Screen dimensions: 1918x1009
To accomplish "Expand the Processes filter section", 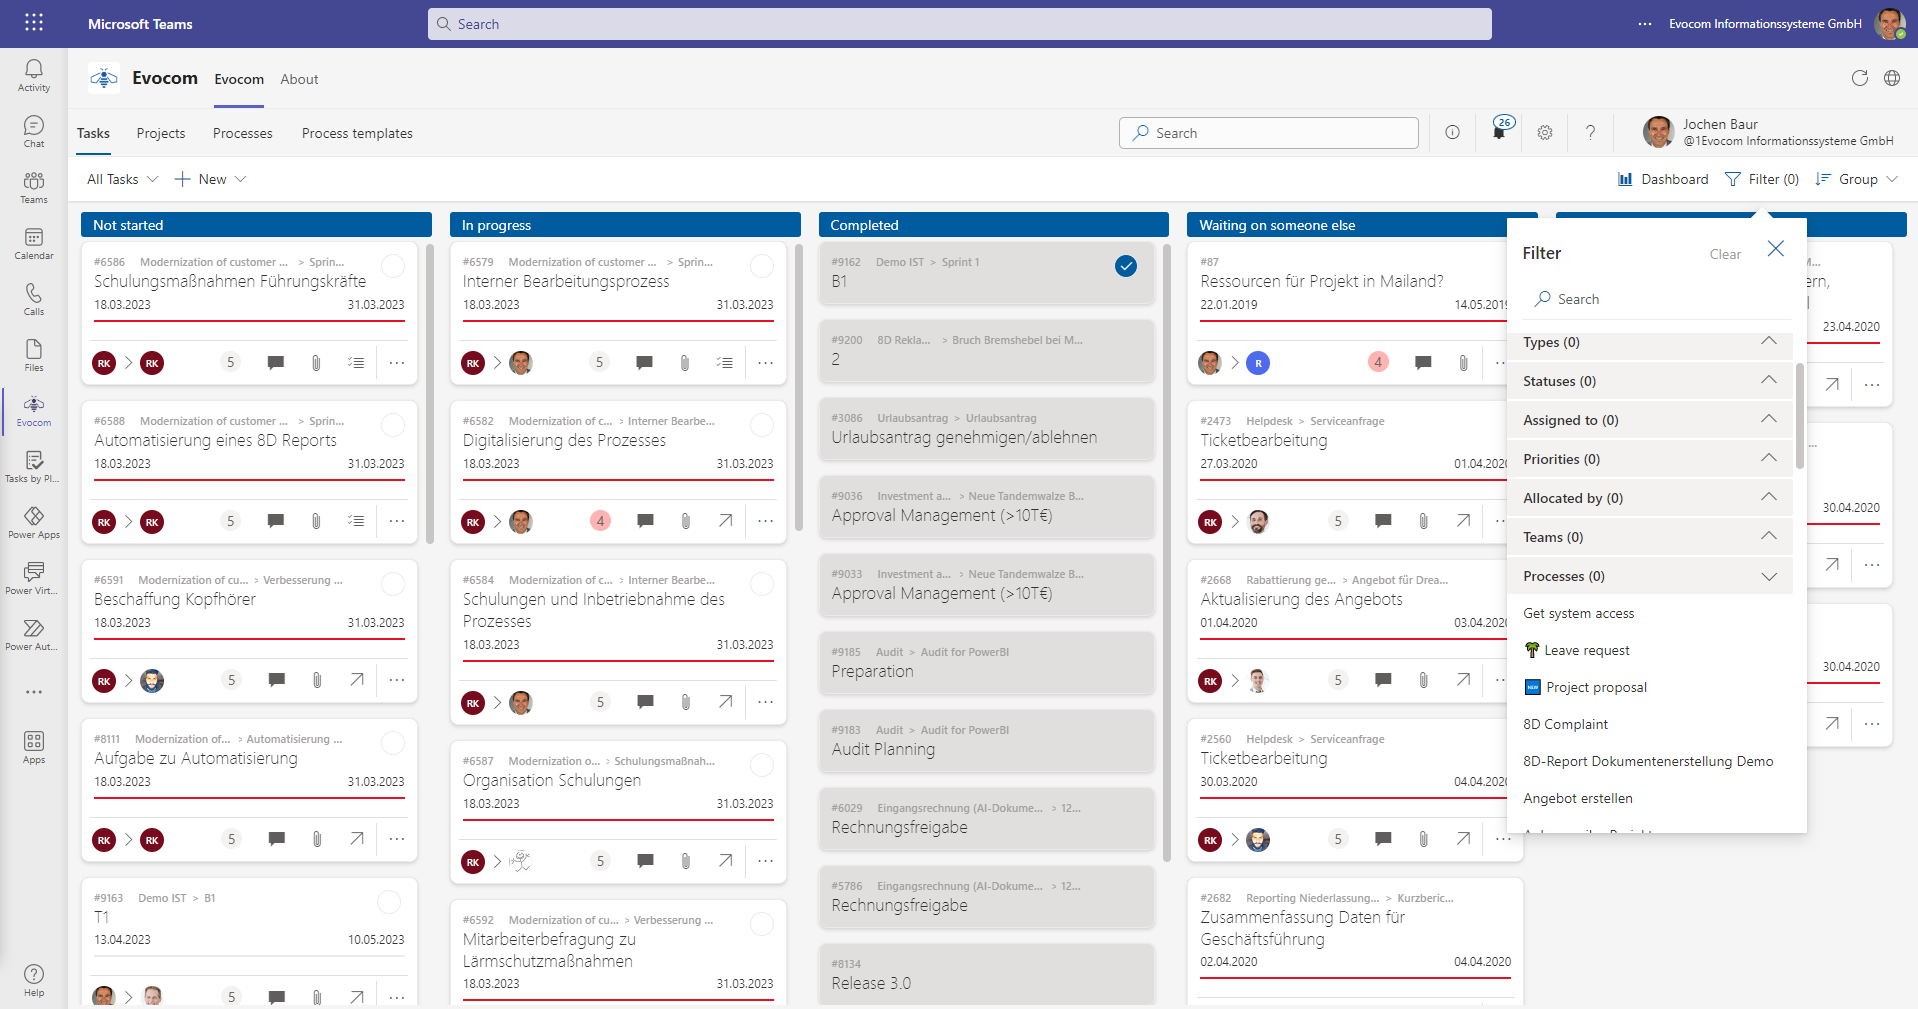I will tap(1769, 576).
